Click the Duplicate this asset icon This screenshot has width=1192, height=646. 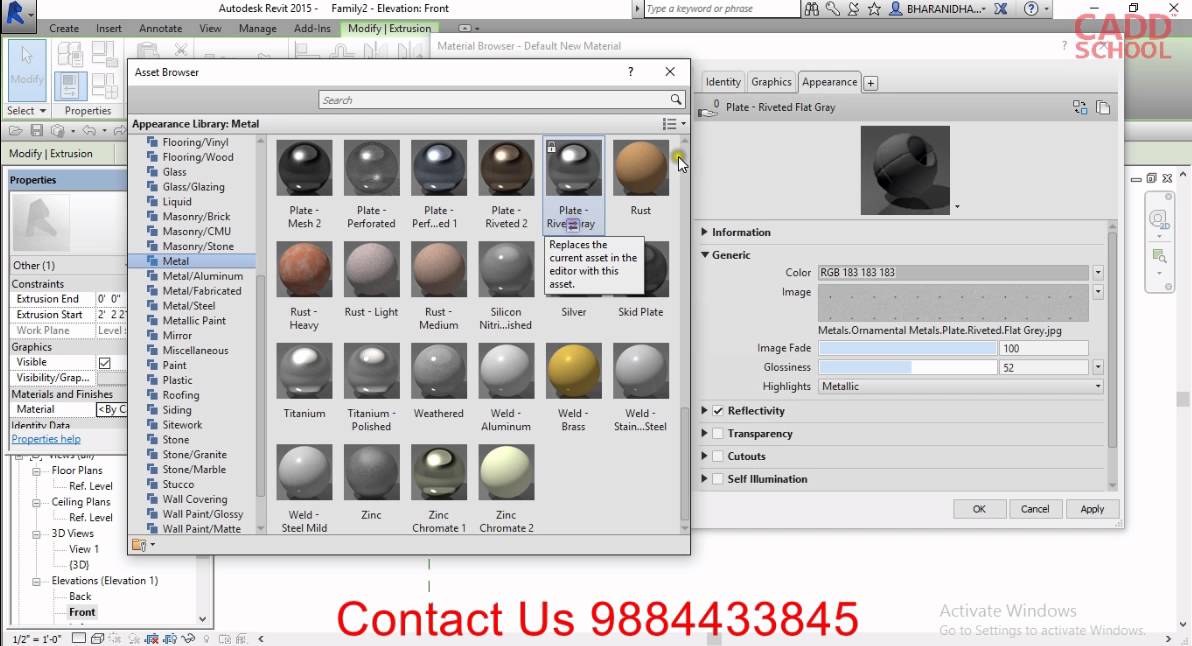pos(1103,107)
